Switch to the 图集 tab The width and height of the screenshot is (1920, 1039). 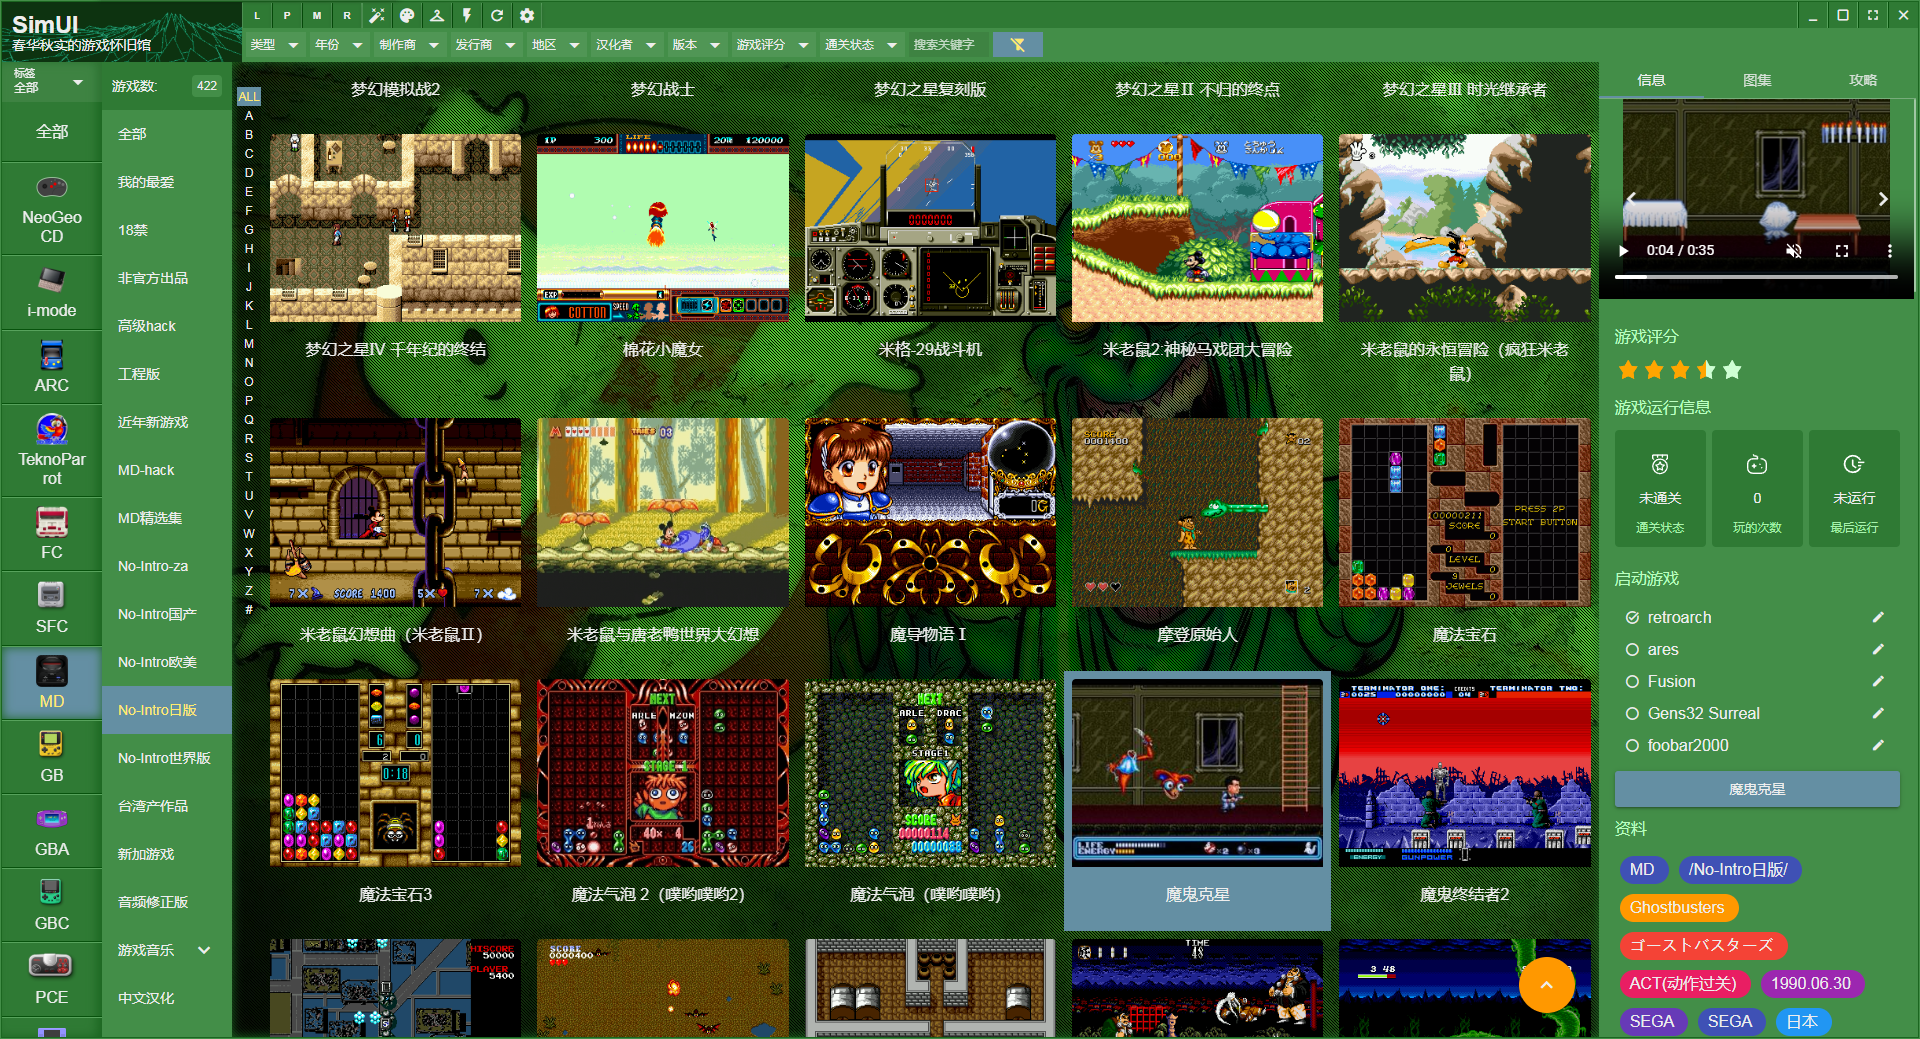tap(1757, 80)
